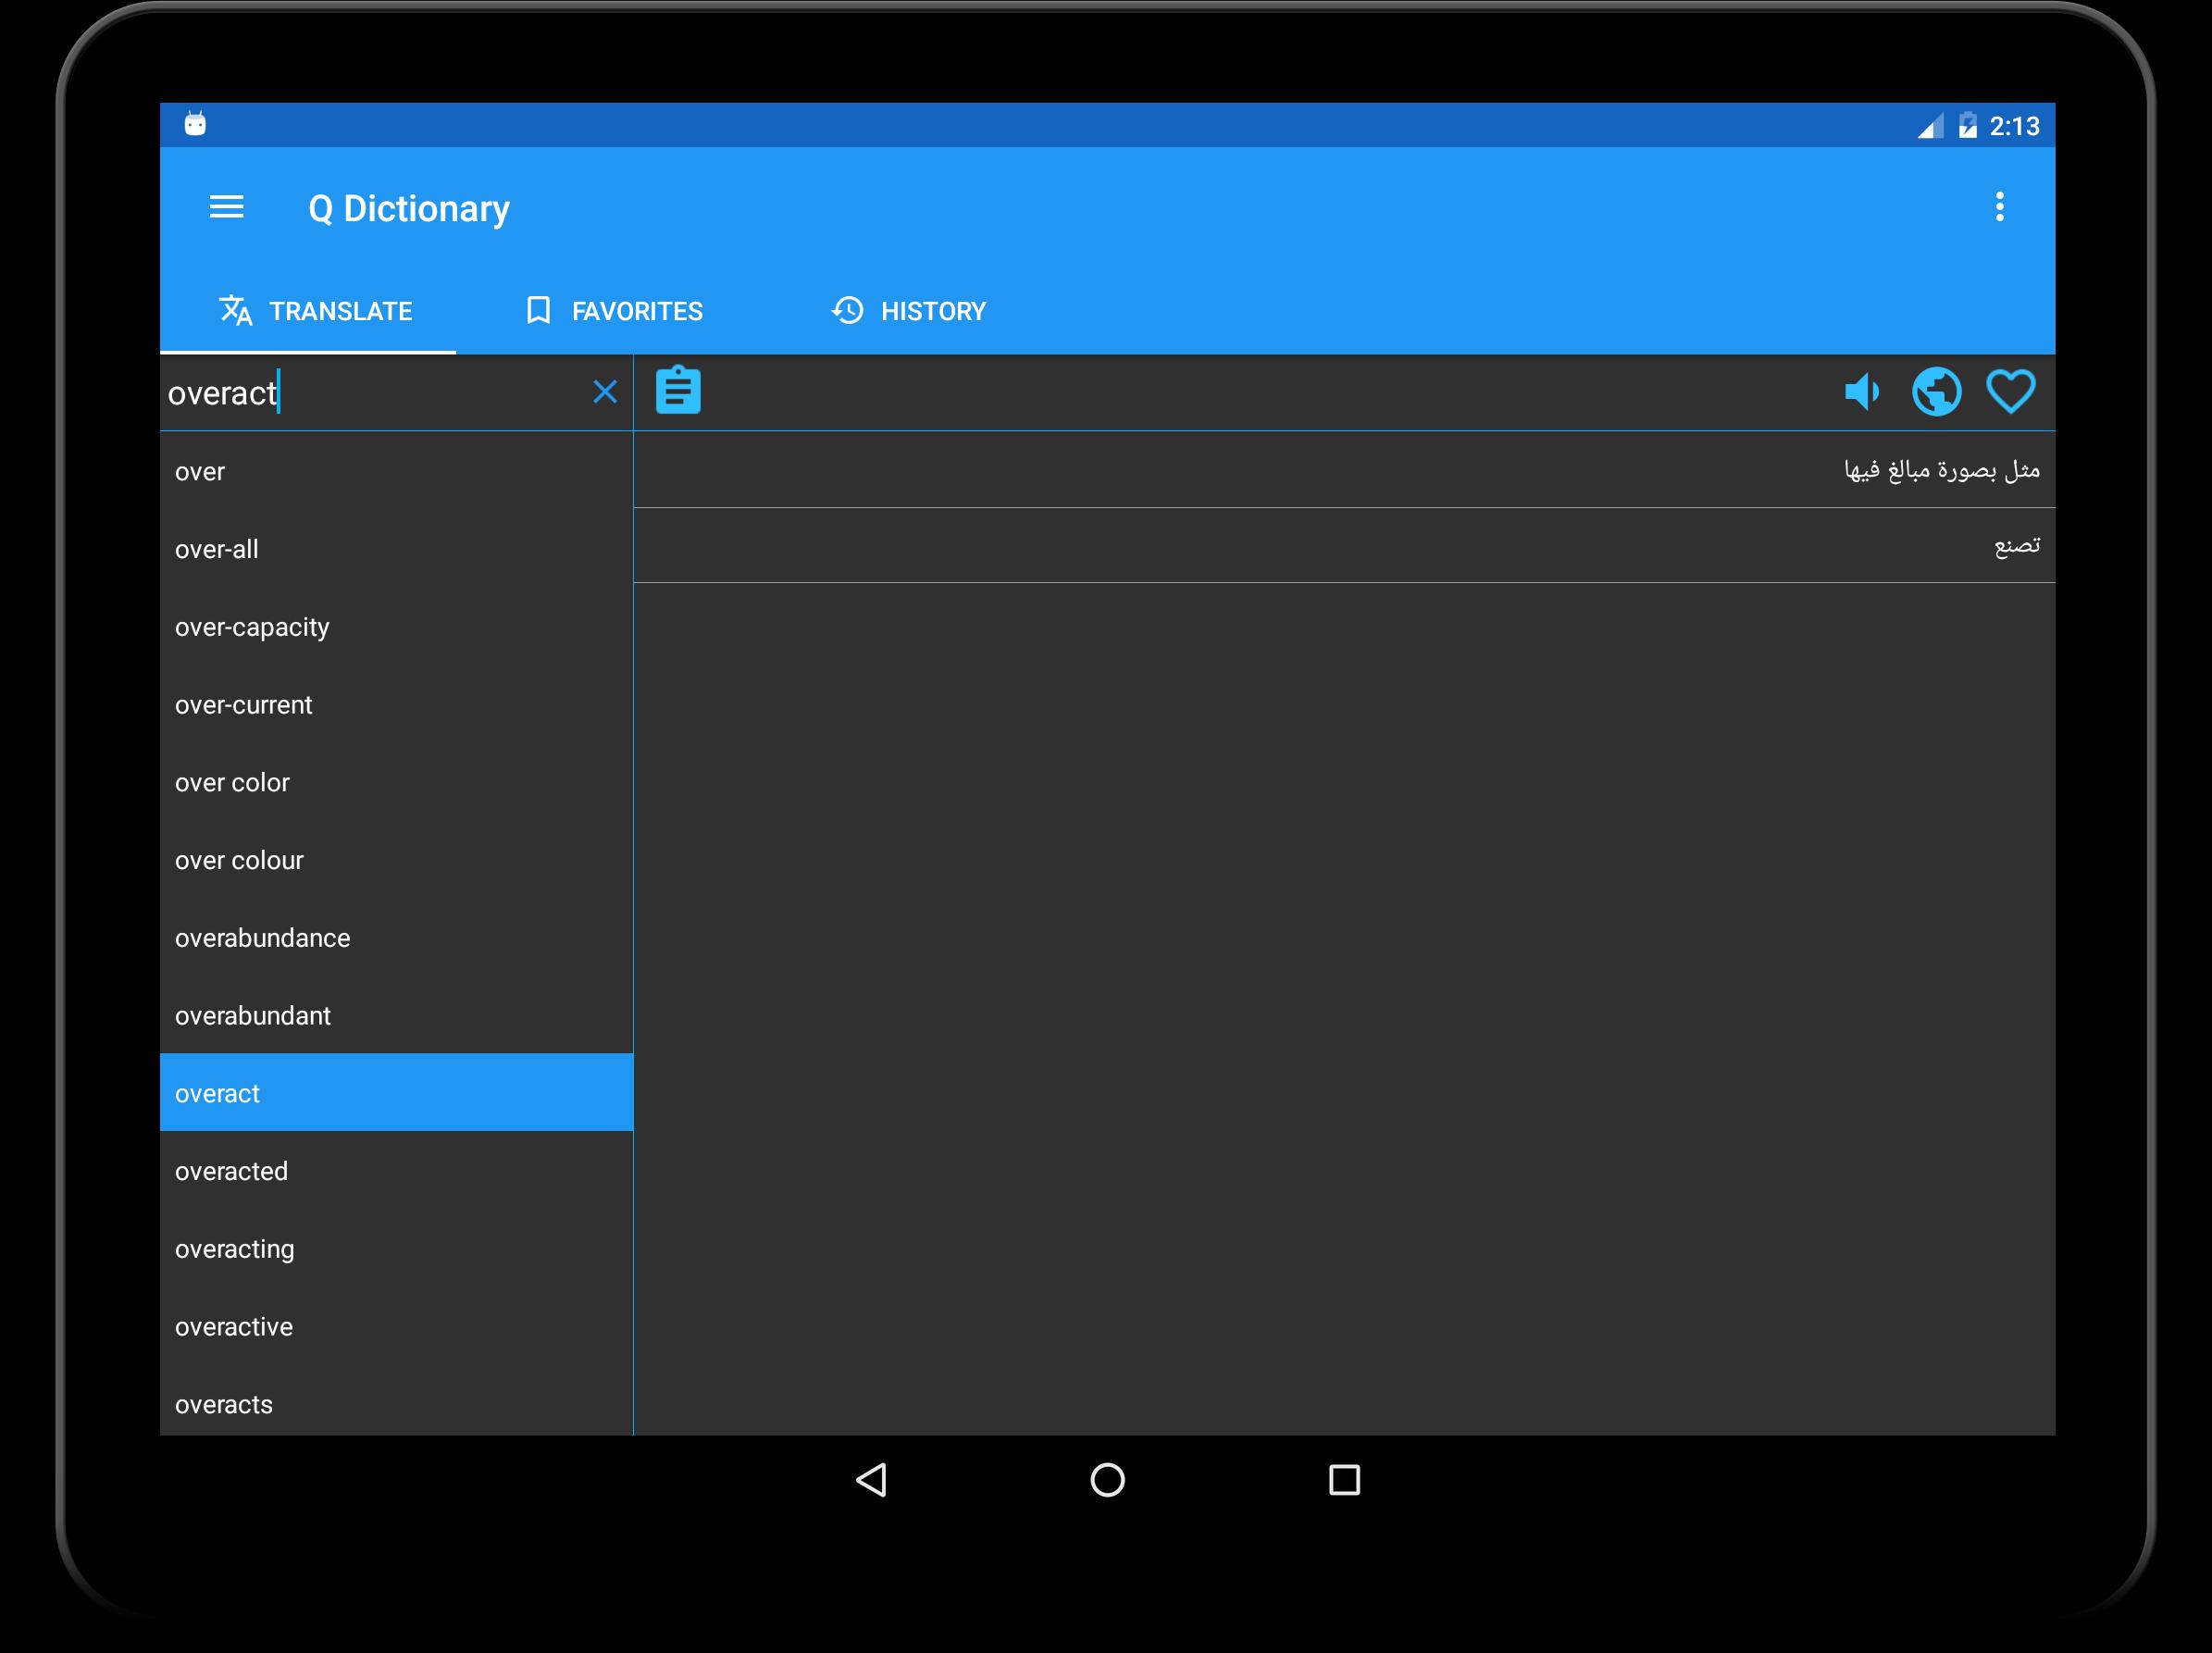
Task: Open the three-dot overflow menu
Action: click(1999, 207)
